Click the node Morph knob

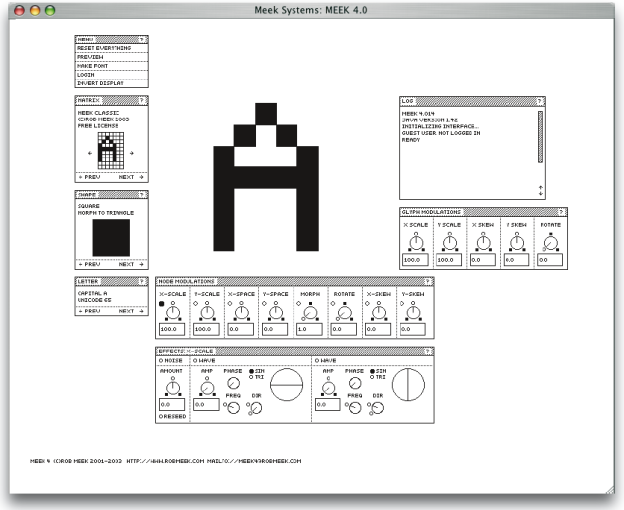[310, 313]
